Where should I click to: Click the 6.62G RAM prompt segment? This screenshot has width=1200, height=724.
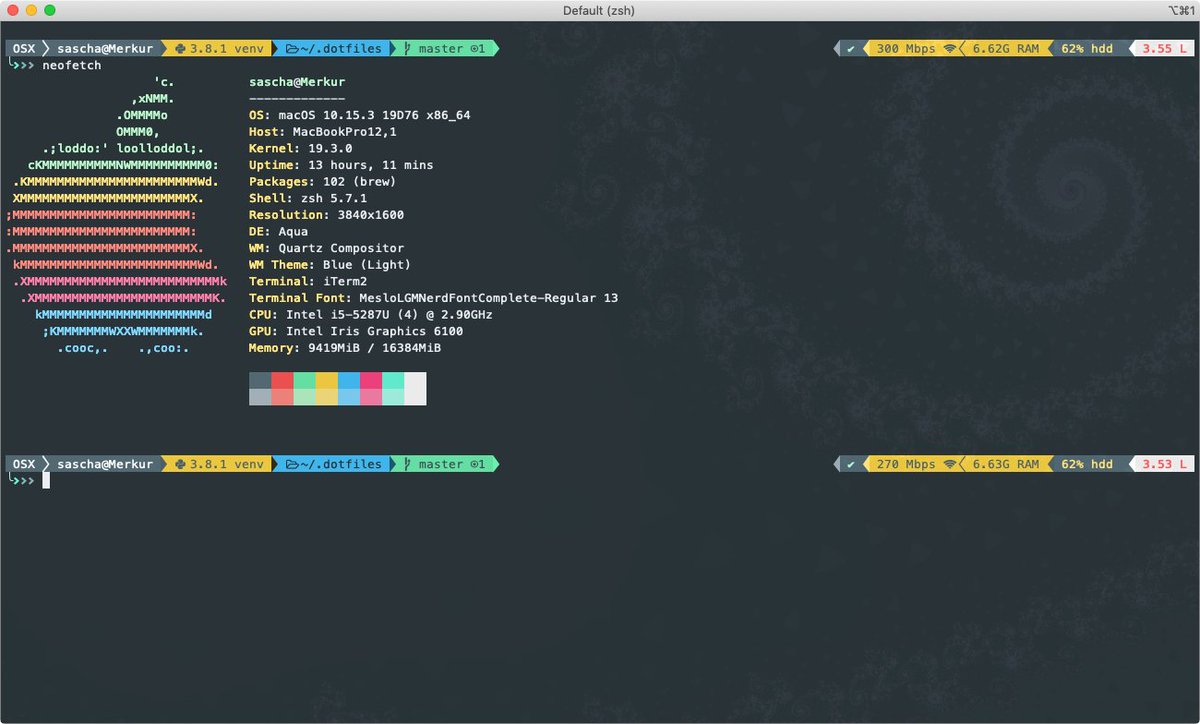click(1005, 48)
